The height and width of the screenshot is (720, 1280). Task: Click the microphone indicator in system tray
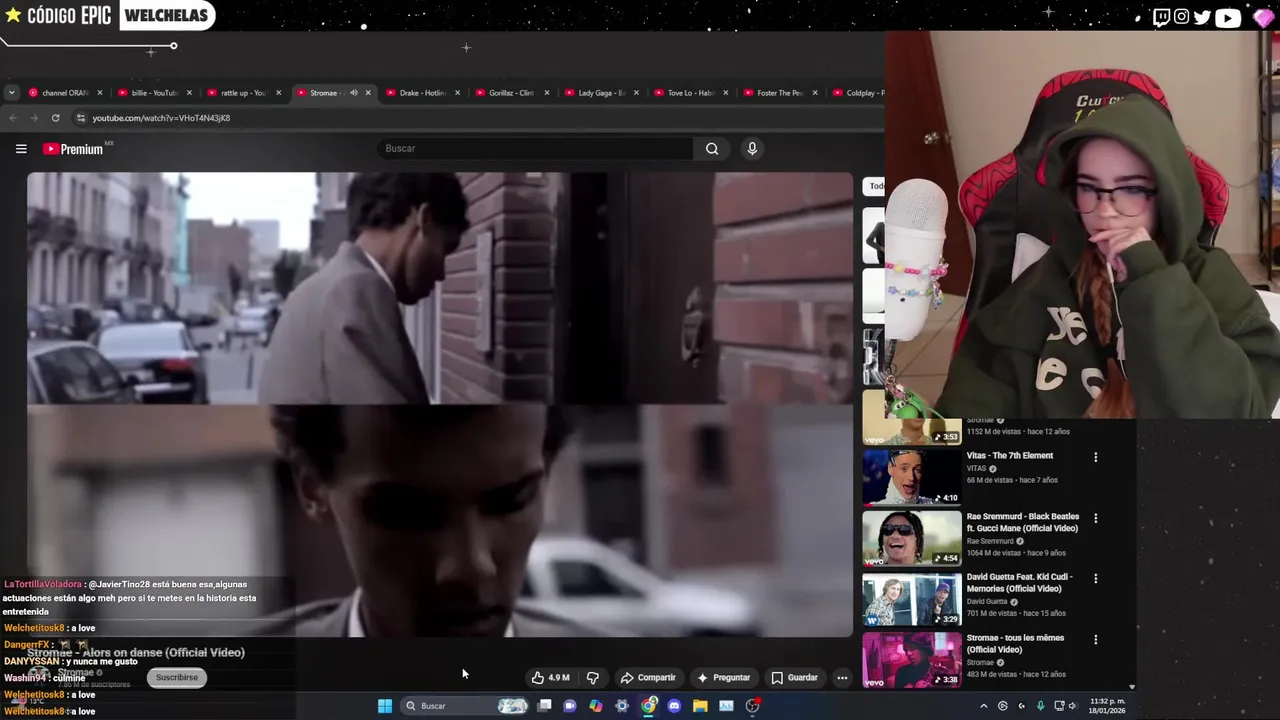pos(1040,706)
